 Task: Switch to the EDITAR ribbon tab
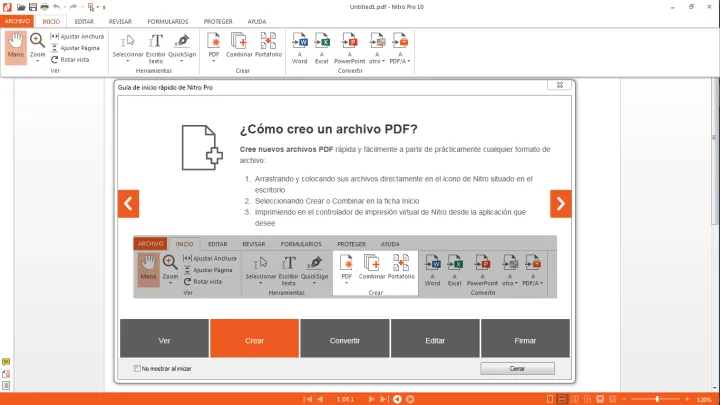point(84,22)
